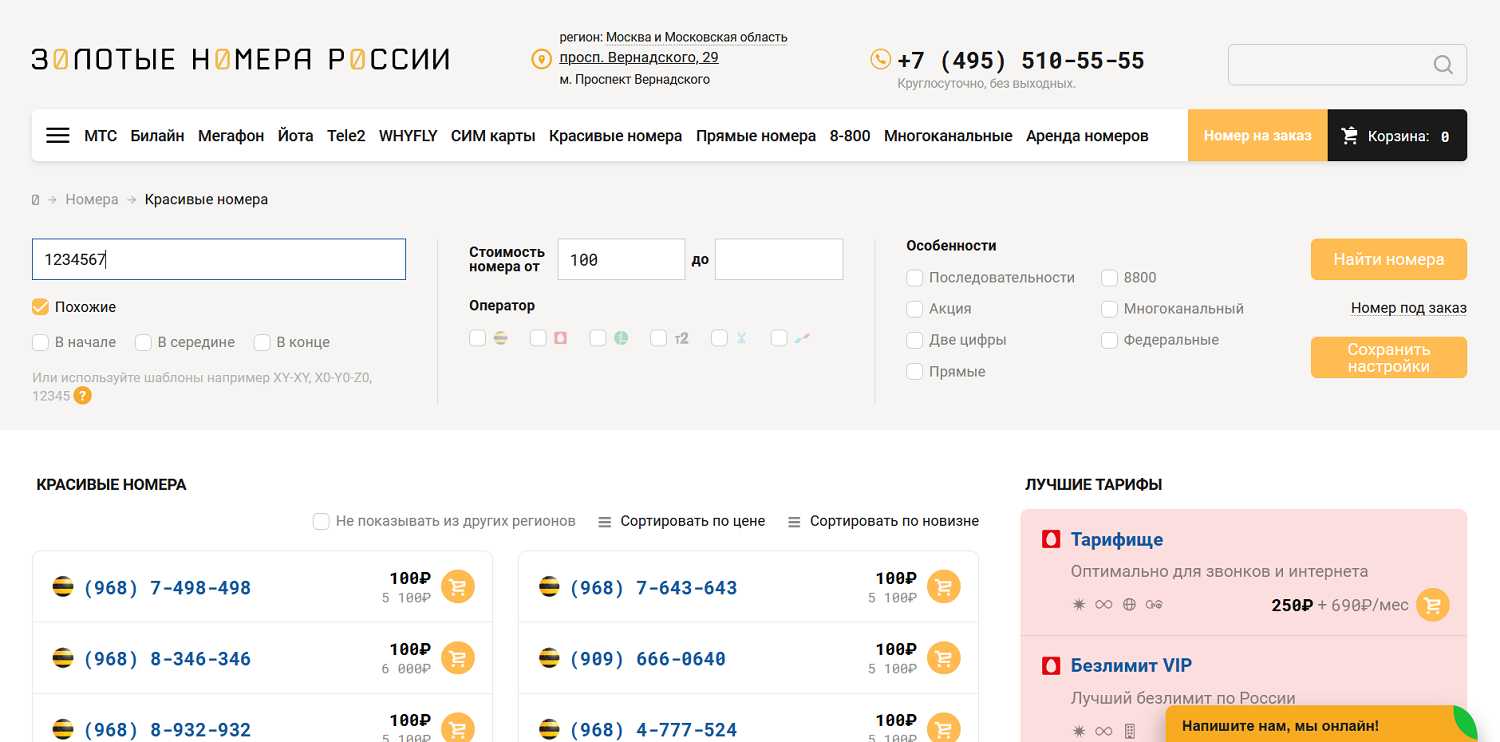Click the Найти номера button

1388,259
